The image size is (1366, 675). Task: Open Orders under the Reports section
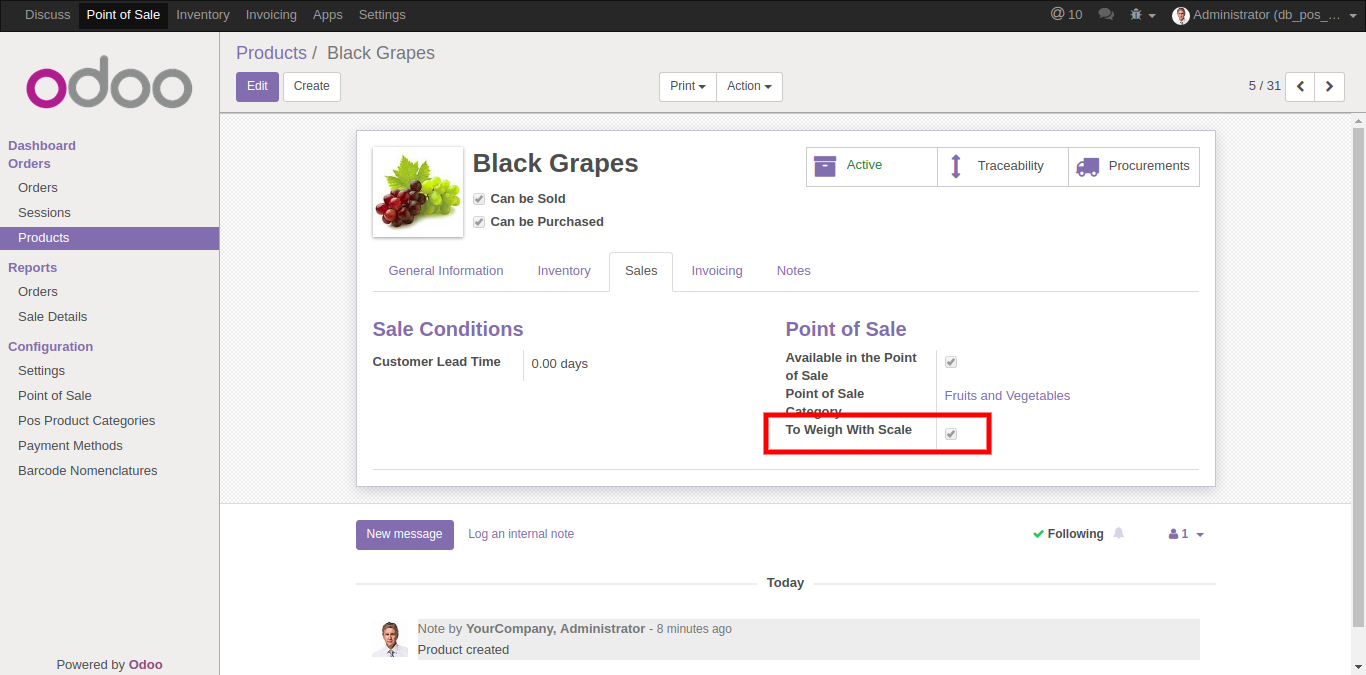pyautogui.click(x=38, y=292)
